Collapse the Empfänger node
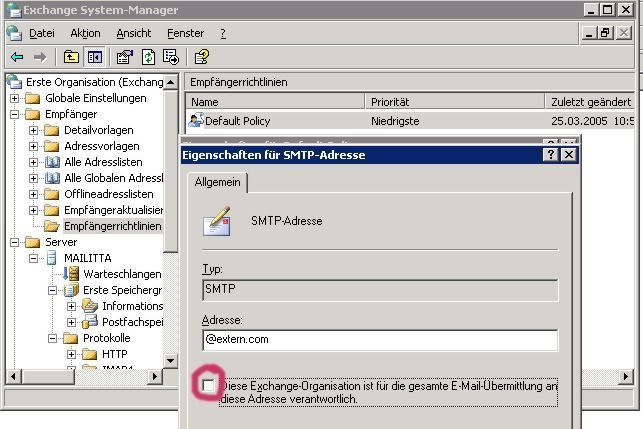 tap(14, 114)
